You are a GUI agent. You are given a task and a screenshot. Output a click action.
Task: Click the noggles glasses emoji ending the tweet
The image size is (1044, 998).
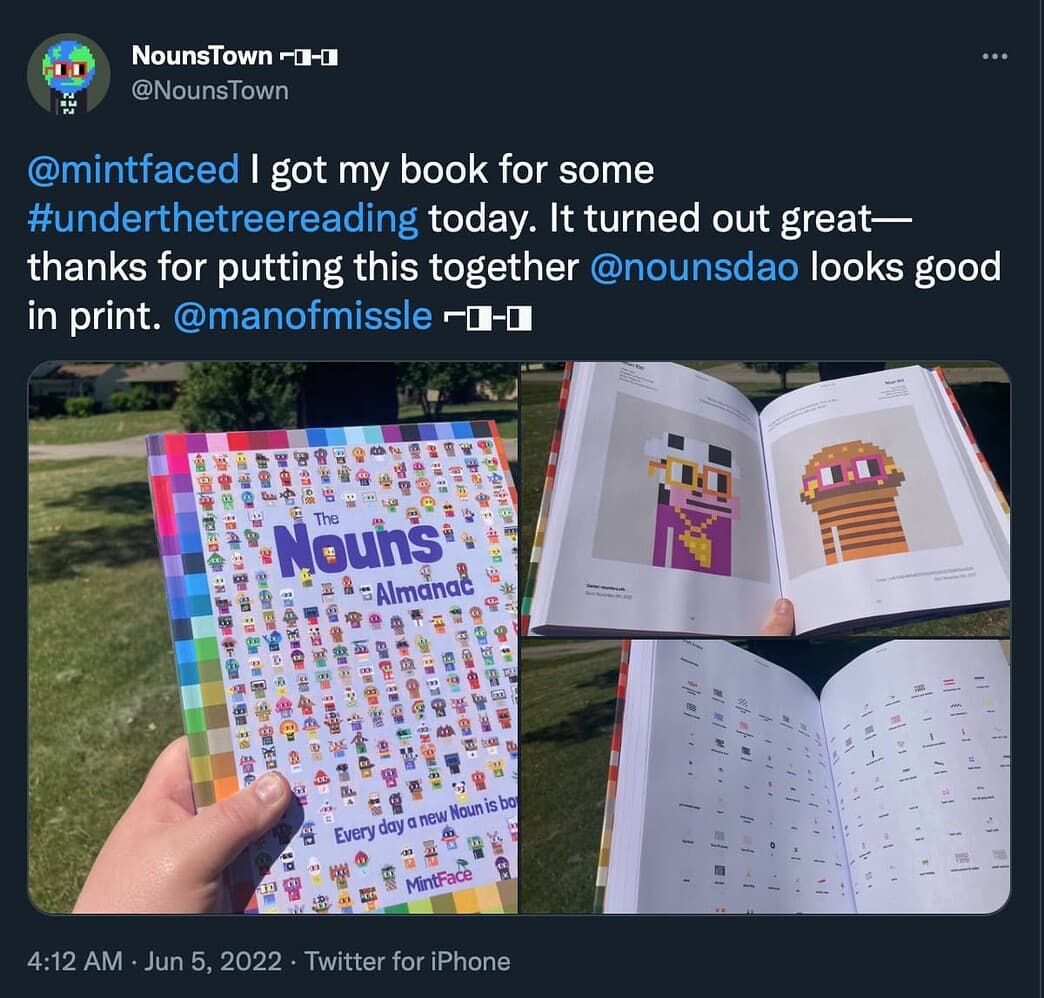tap(488, 318)
